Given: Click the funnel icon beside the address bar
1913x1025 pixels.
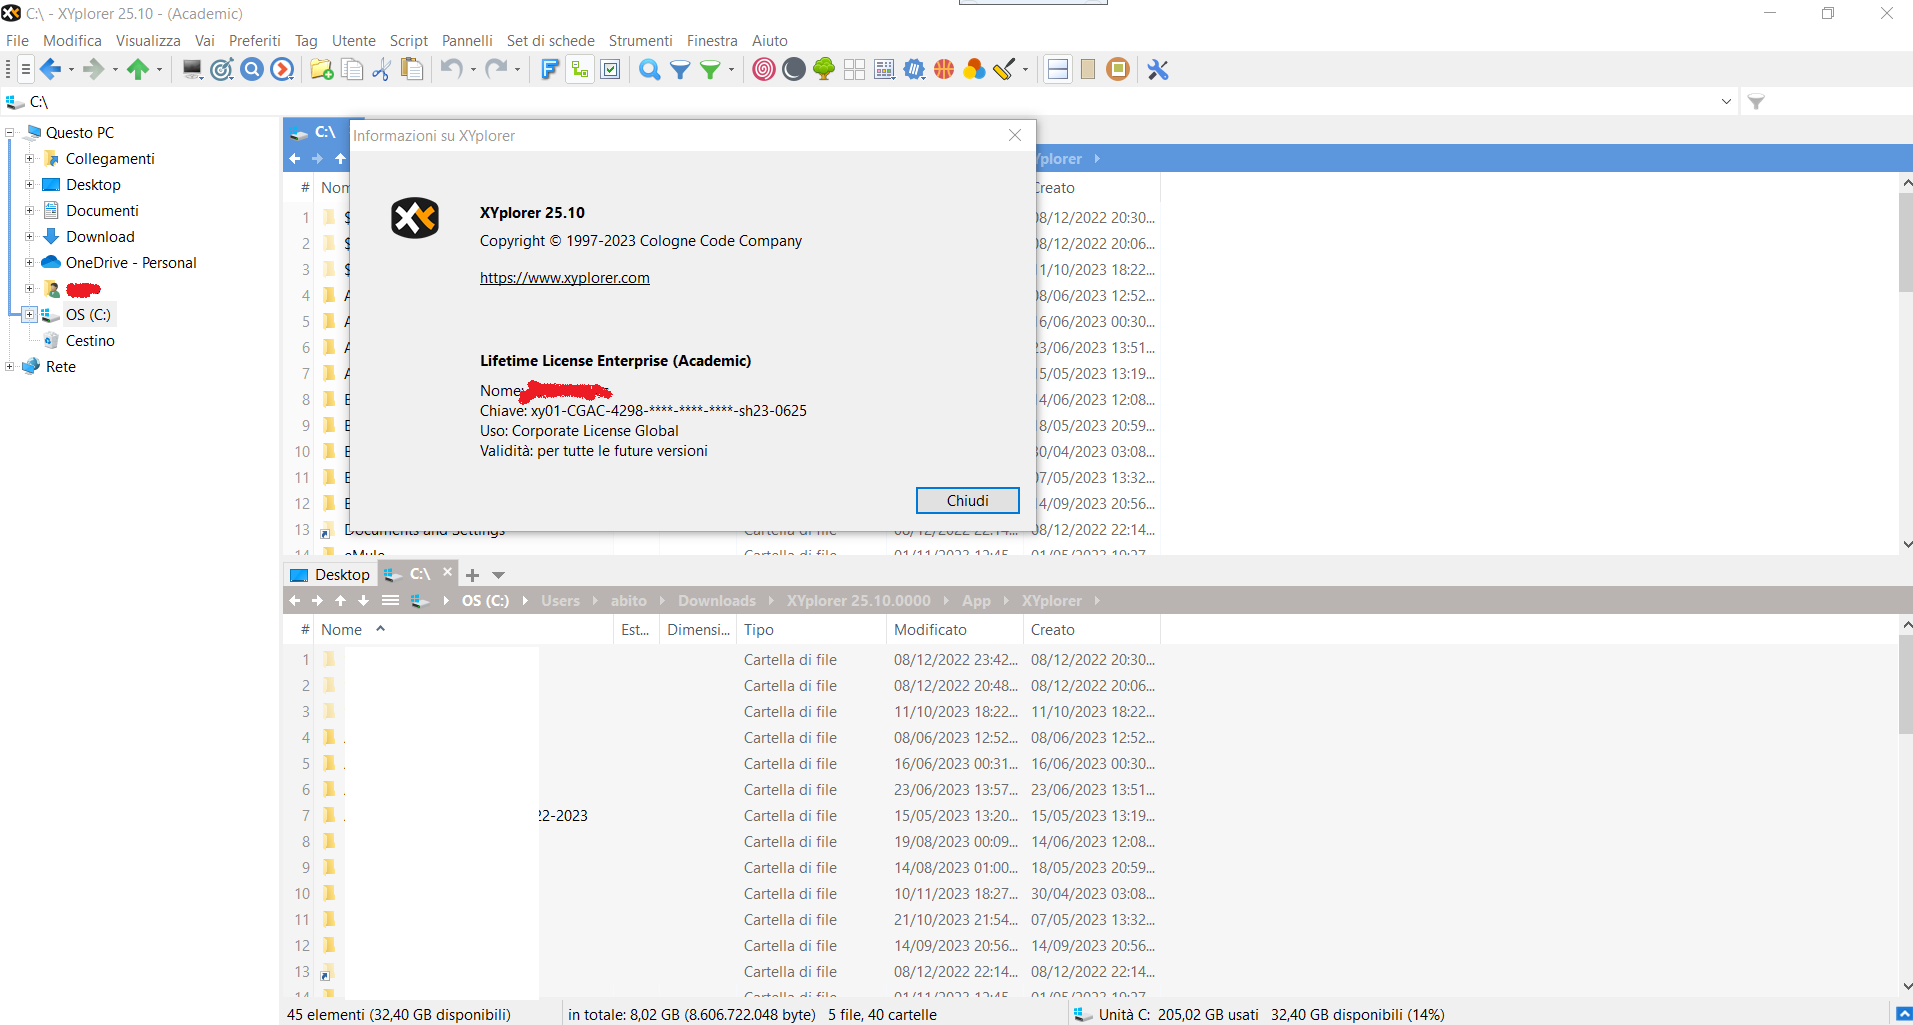Looking at the screenshot, I should click(1756, 102).
